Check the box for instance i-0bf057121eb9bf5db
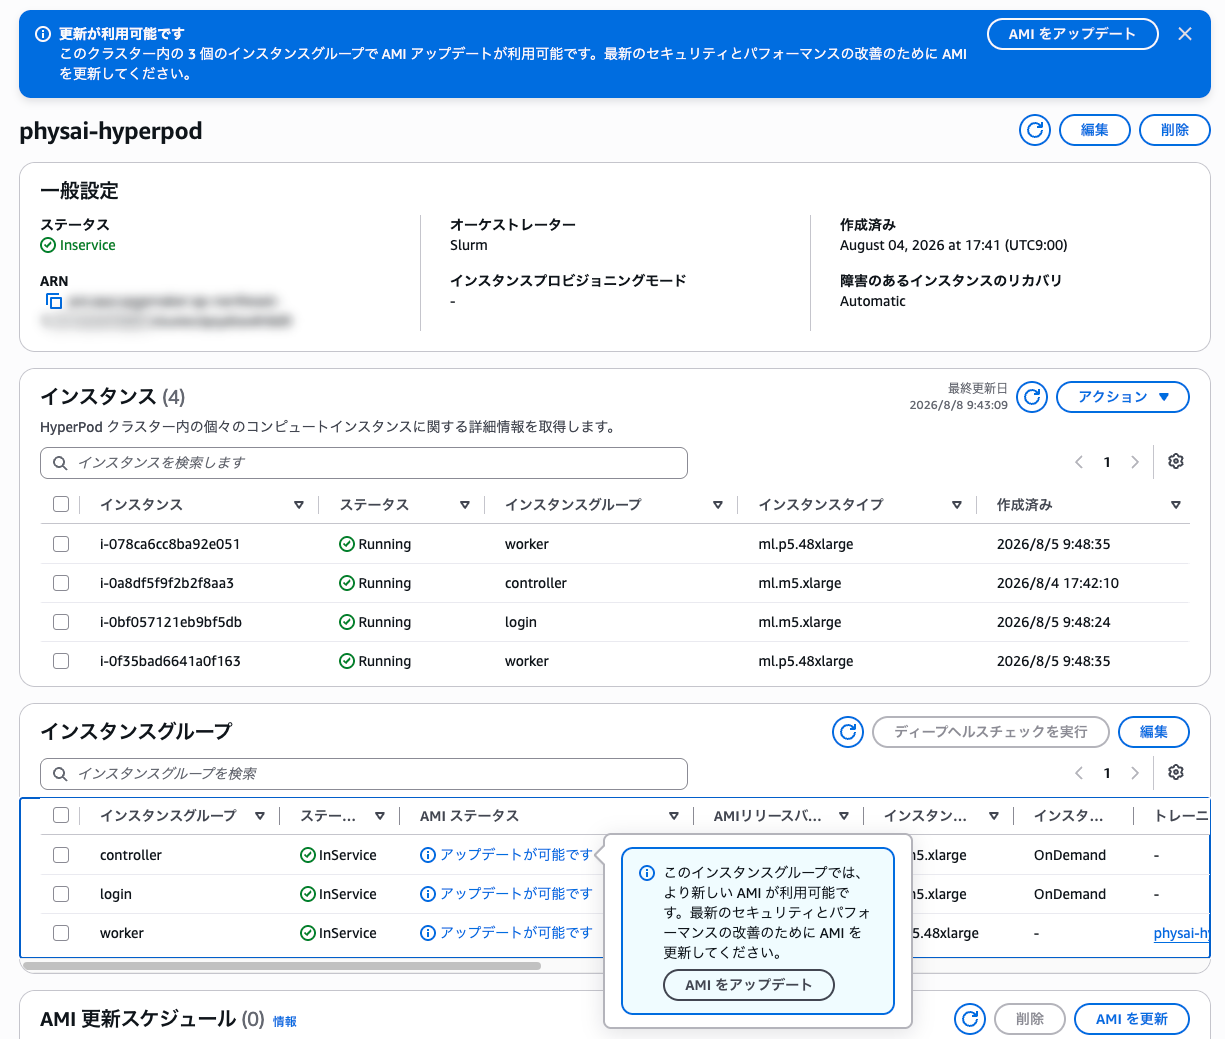Viewport: 1225px width, 1039px height. 61,622
